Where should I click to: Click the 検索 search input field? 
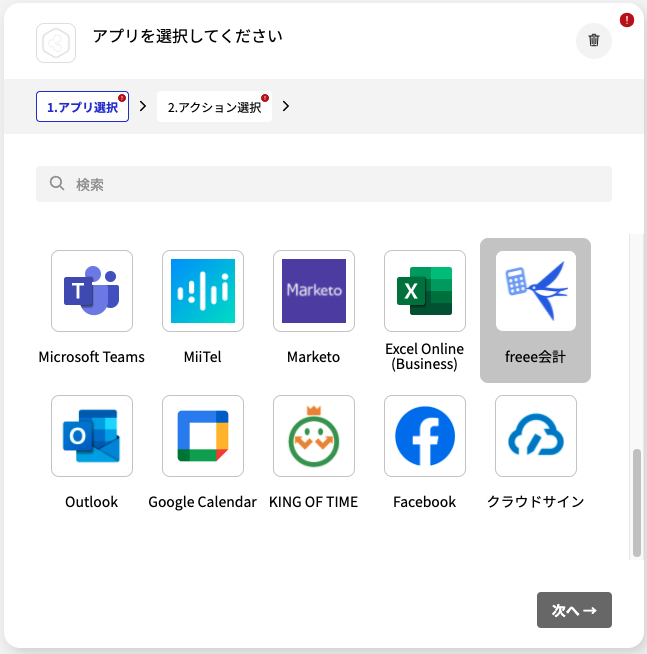pos(324,184)
